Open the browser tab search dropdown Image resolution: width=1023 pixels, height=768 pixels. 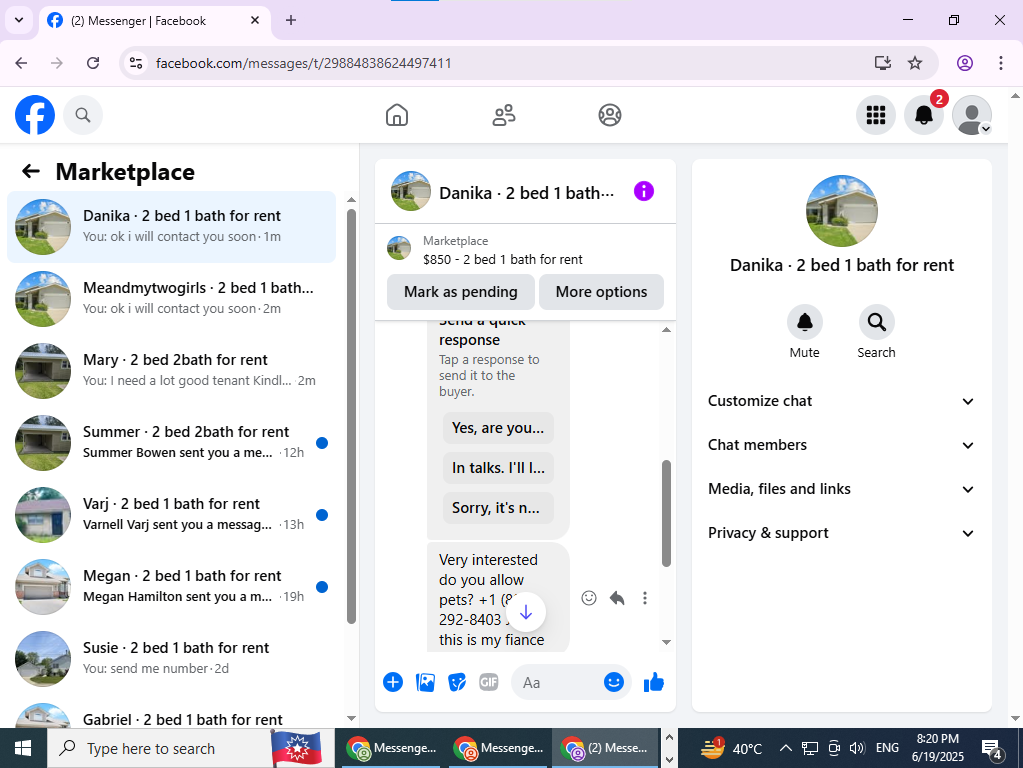[x=19, y=20]
